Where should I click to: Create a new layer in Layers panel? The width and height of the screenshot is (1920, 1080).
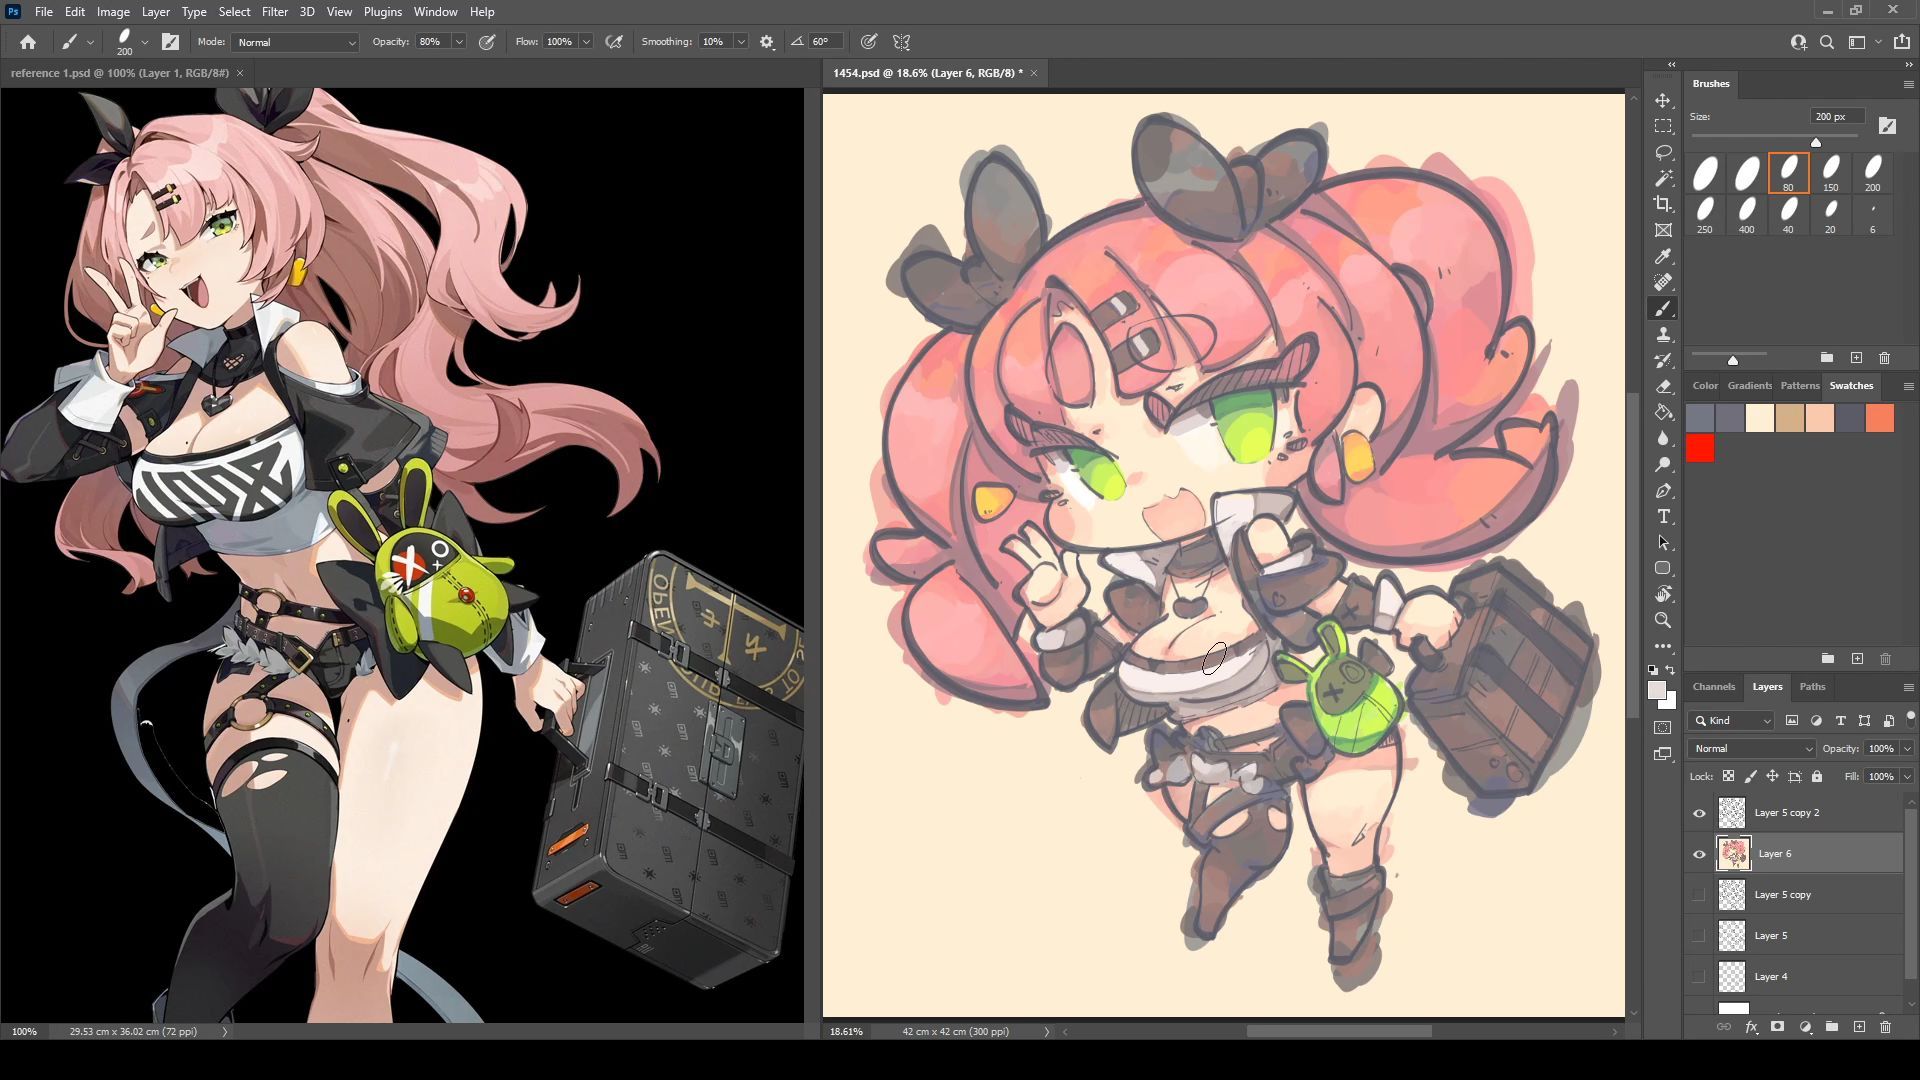coord(1859,1027)
